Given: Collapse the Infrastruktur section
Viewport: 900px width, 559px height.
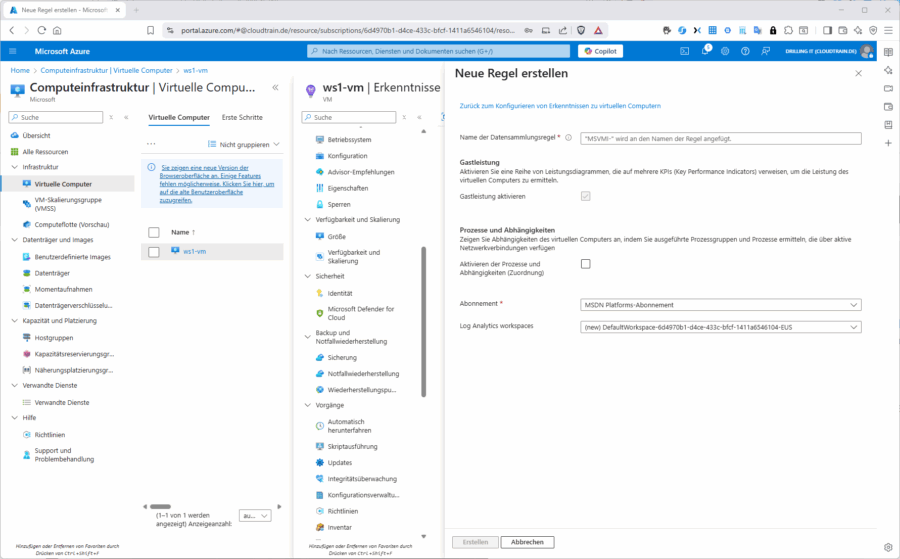Looking at the screenshot, I should click(14, 167).
